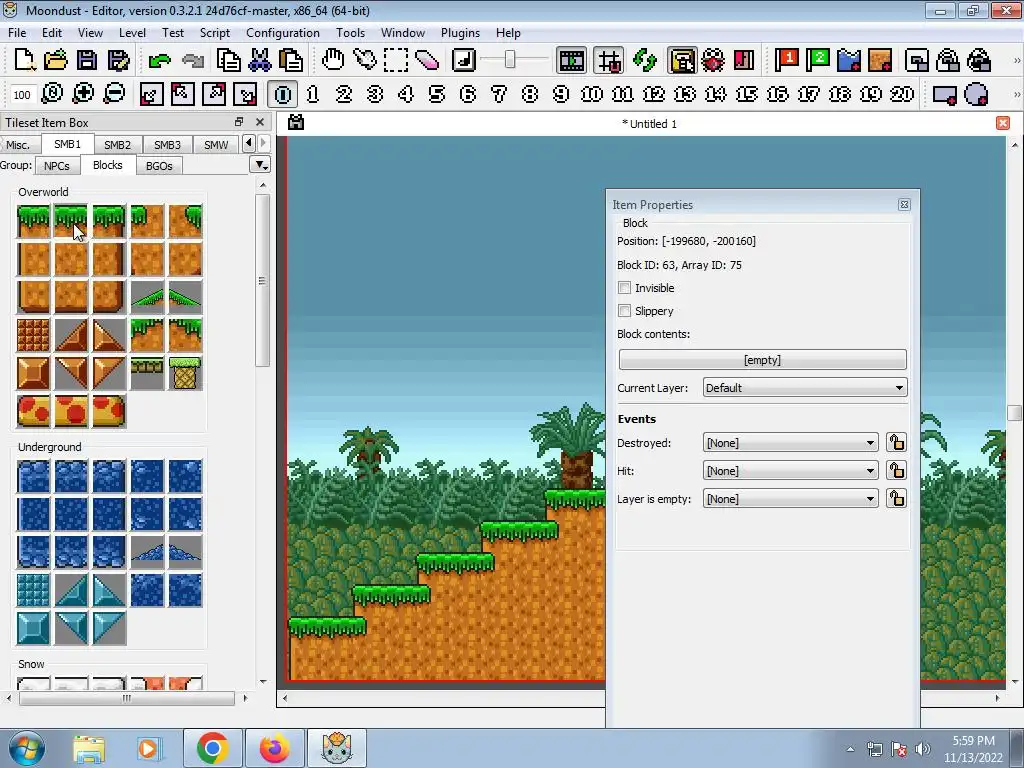The height and width of the screenshot is (768, 1024).
Task: Switch to the SMW tileset tab
Action: coord(216,144)
